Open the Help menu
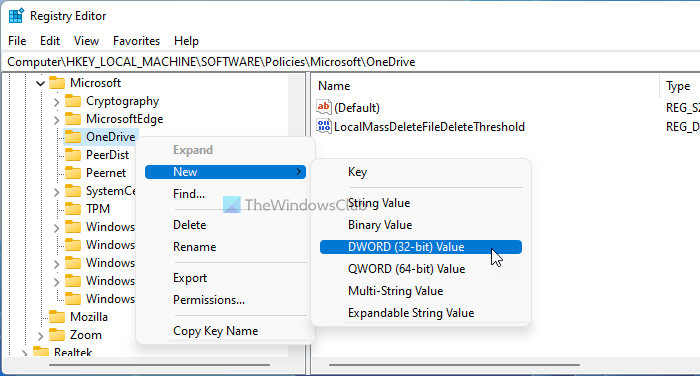This screenshot has width=700, height=376. click(186, 41)
